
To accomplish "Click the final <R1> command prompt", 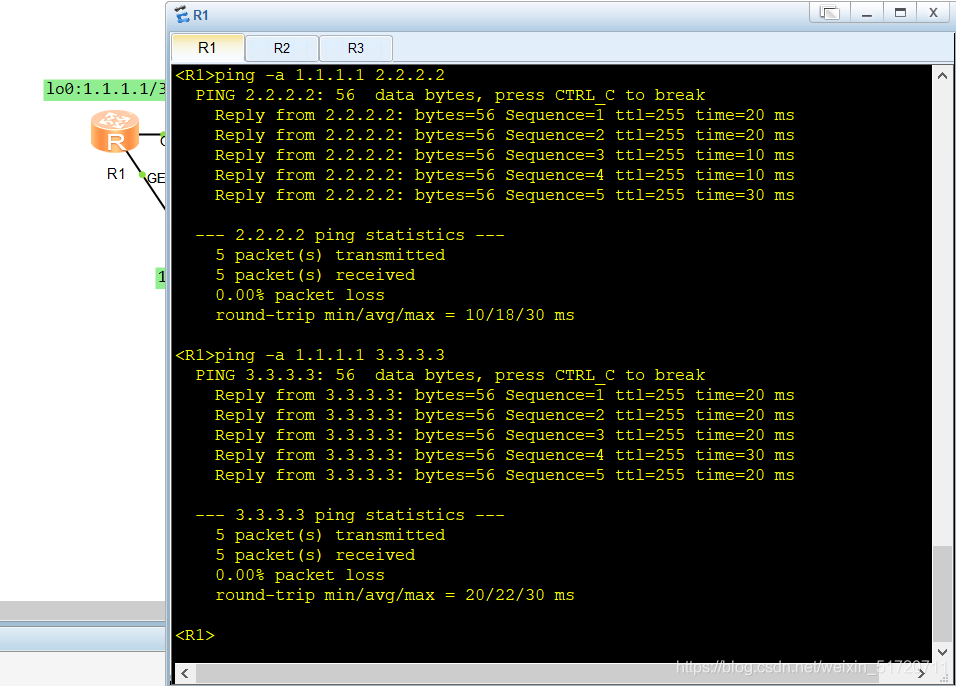I will (195, 635).
